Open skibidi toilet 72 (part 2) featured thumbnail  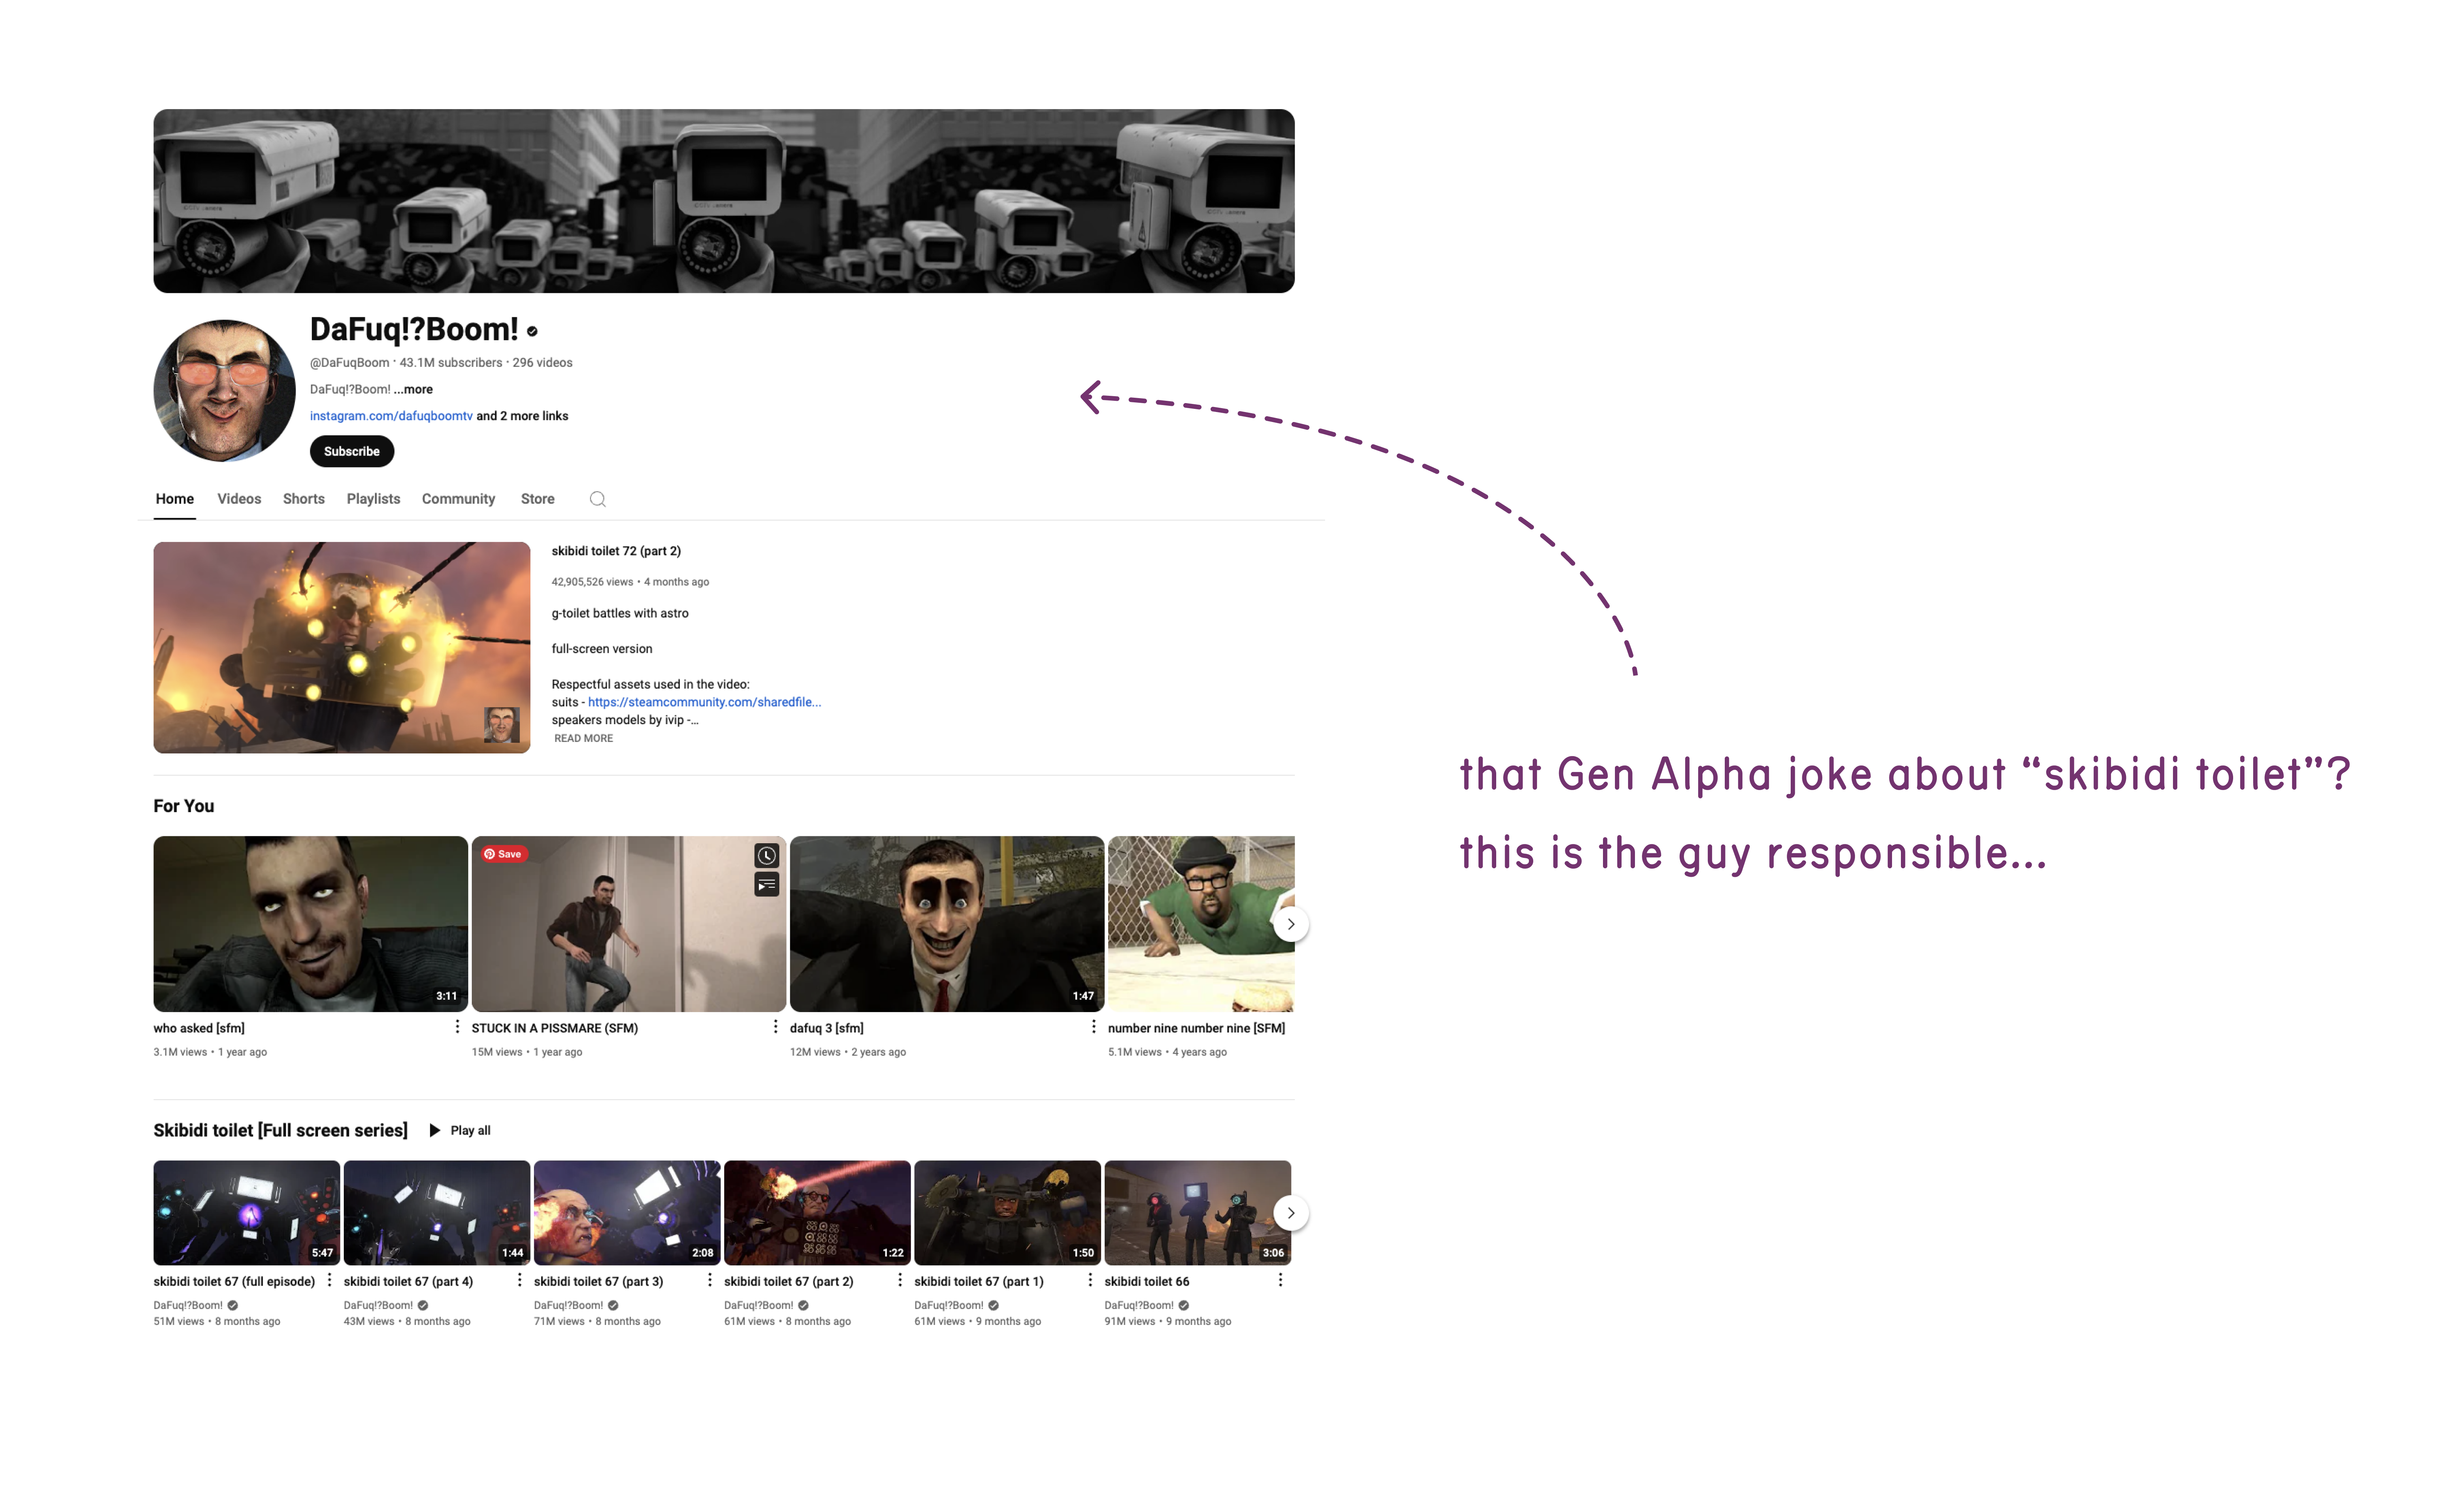coord(341,647)
